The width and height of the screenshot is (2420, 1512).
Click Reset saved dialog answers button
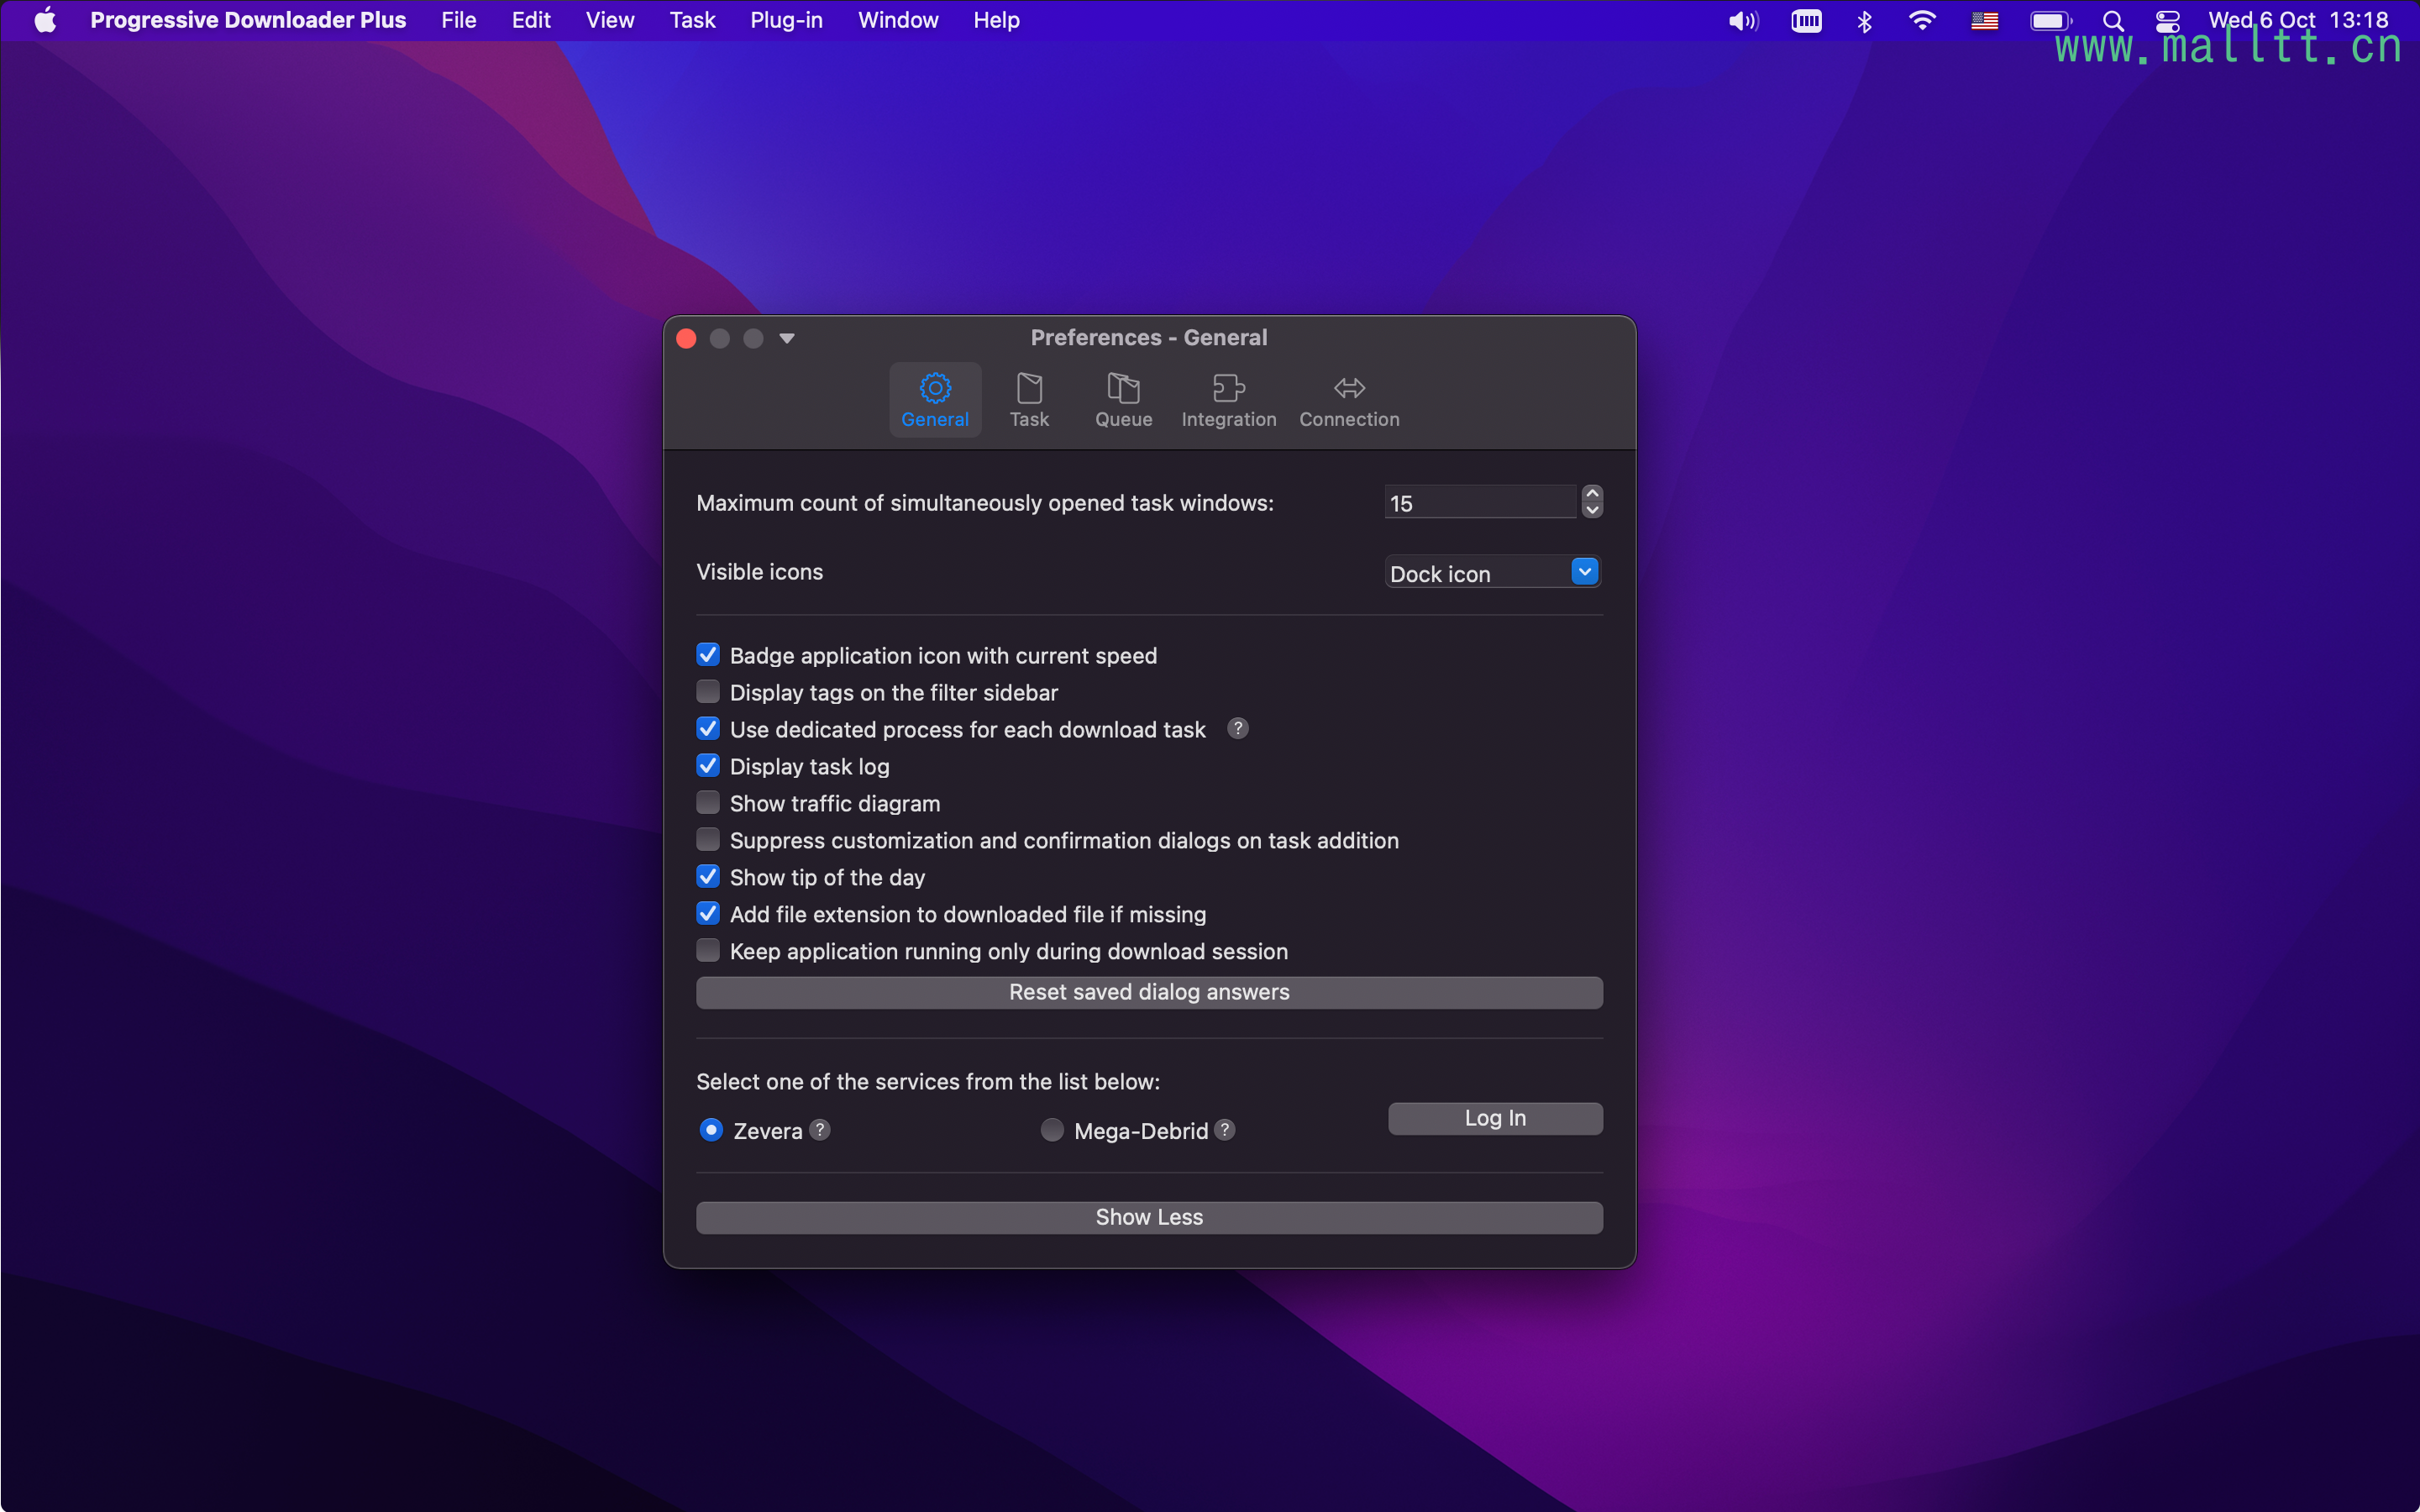coord(1149,992)
